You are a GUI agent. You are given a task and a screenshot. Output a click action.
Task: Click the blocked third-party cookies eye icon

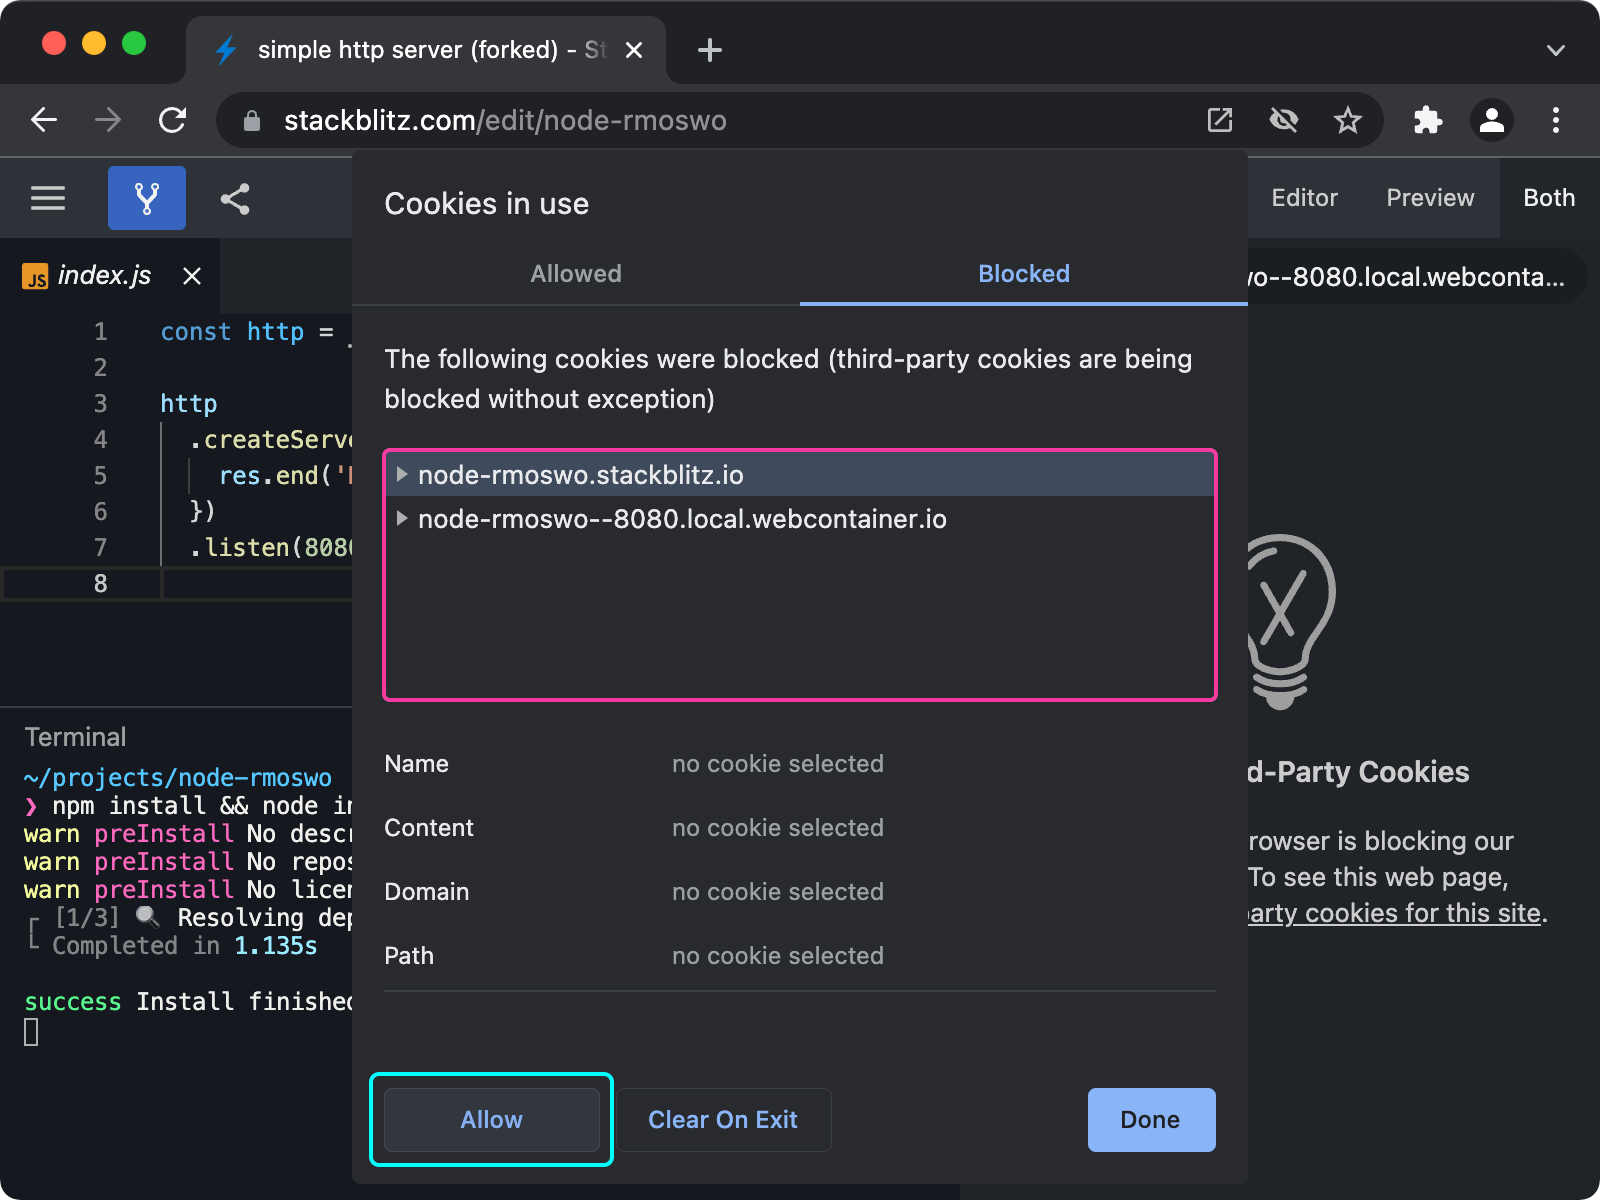point(1283,120)
